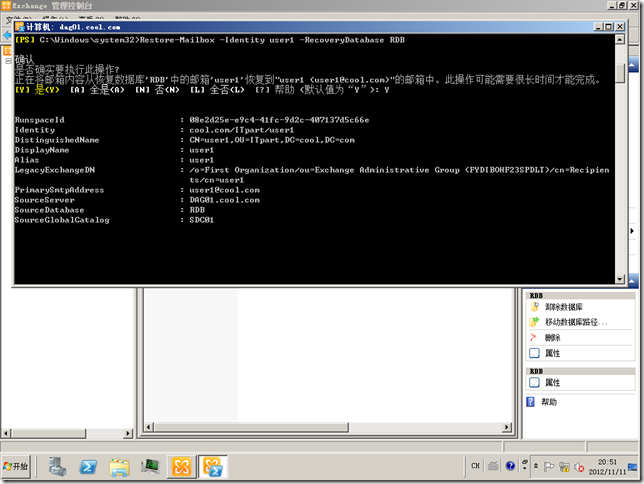Click the 确认 confirmation heading in shell
Viewport: 644px width, 484px height.
24,59
